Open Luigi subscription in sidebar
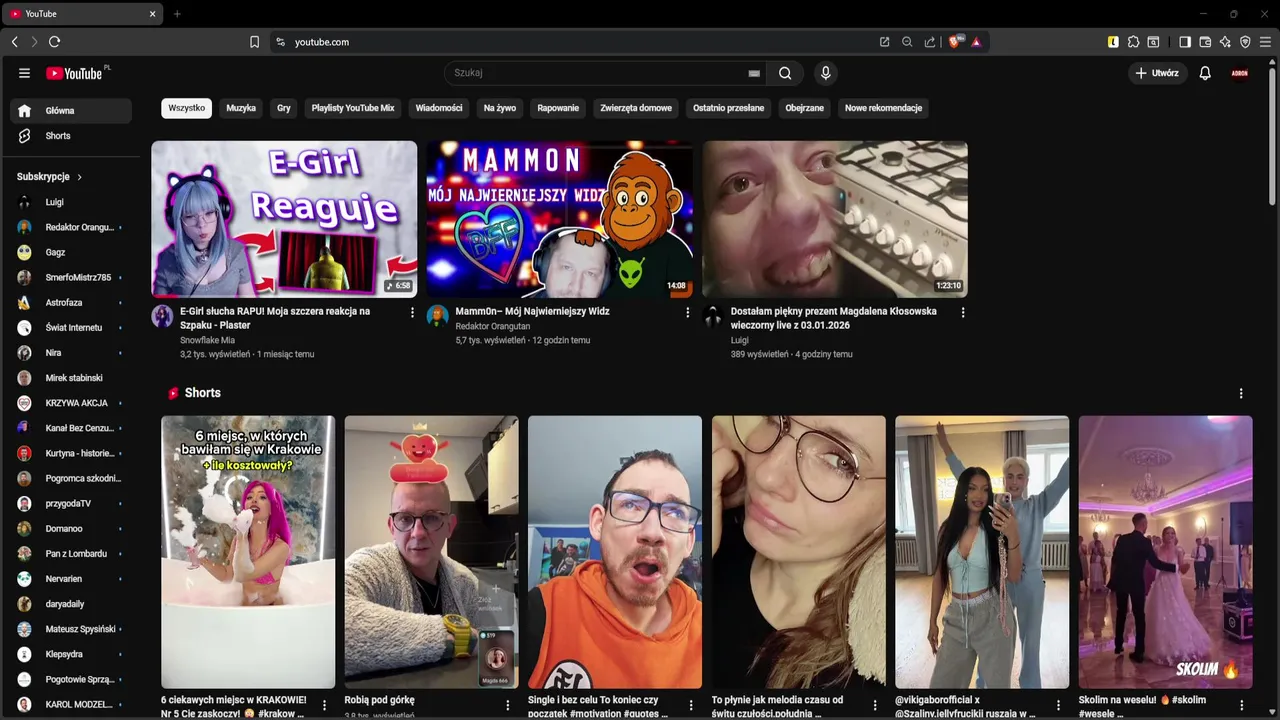This screenshot has width=1280, height=720. (70, 202)
